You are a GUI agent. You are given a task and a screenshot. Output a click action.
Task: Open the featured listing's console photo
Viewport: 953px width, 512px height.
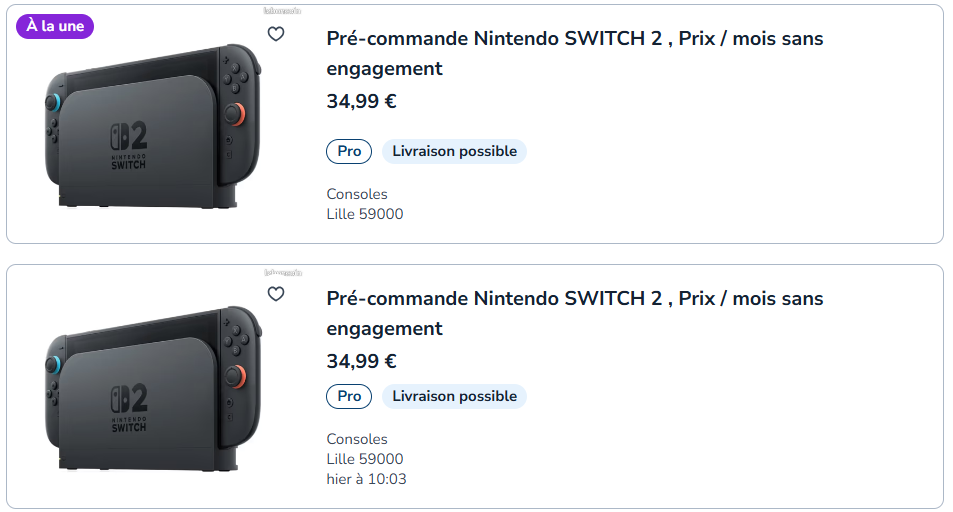[152, 128]
